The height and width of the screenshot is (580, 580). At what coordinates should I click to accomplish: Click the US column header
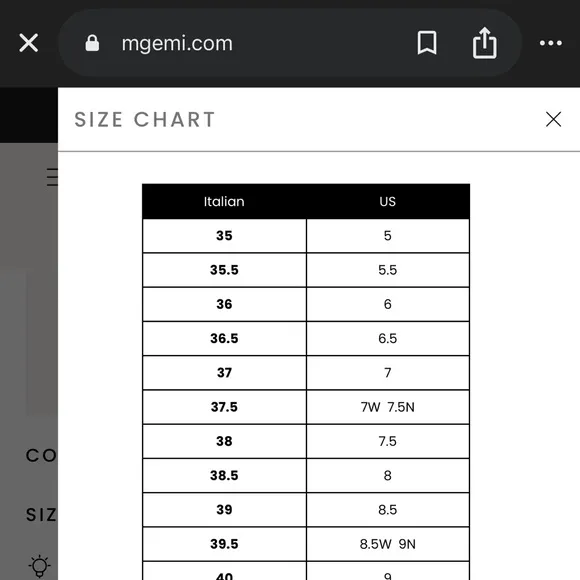(x=388, y=202)
